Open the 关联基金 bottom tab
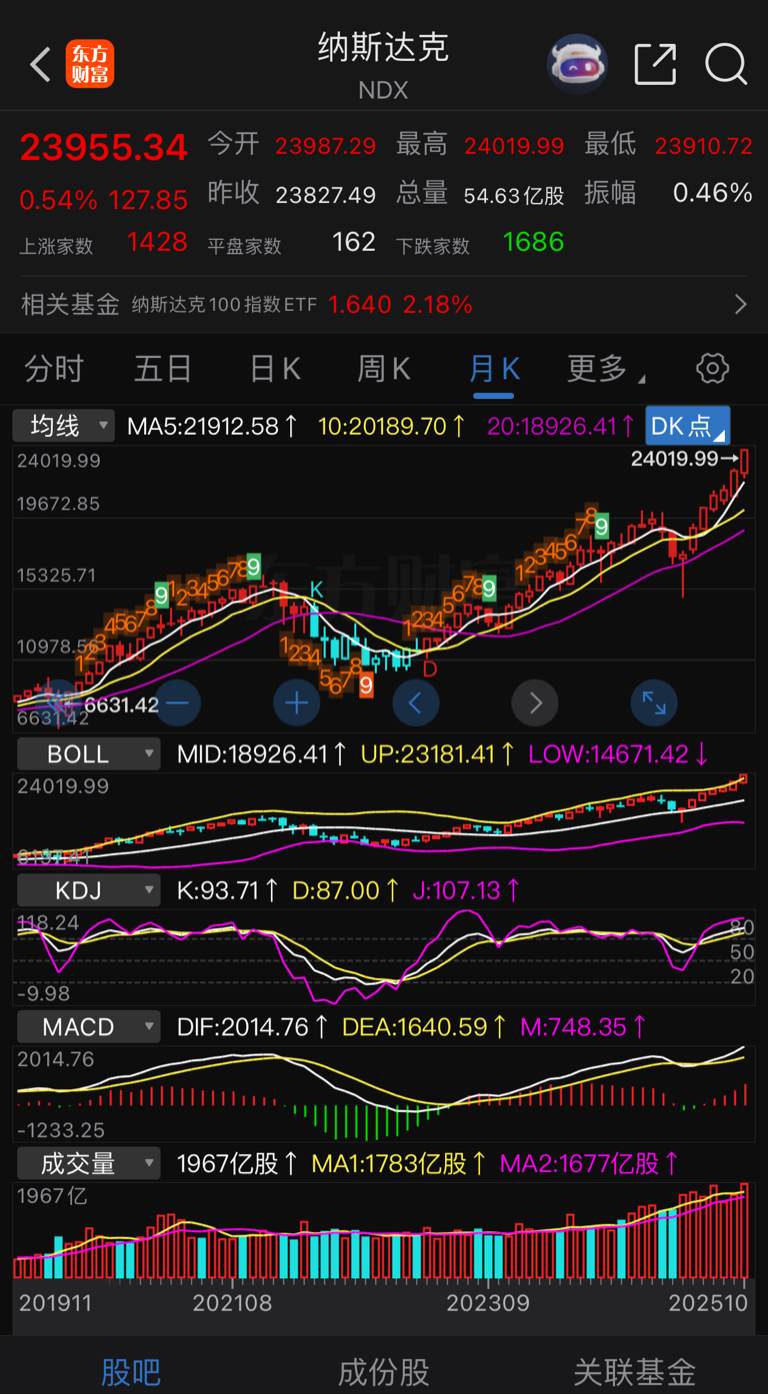The height and width of the screenshot is (1395, 768). click(x=635, y=1372)
